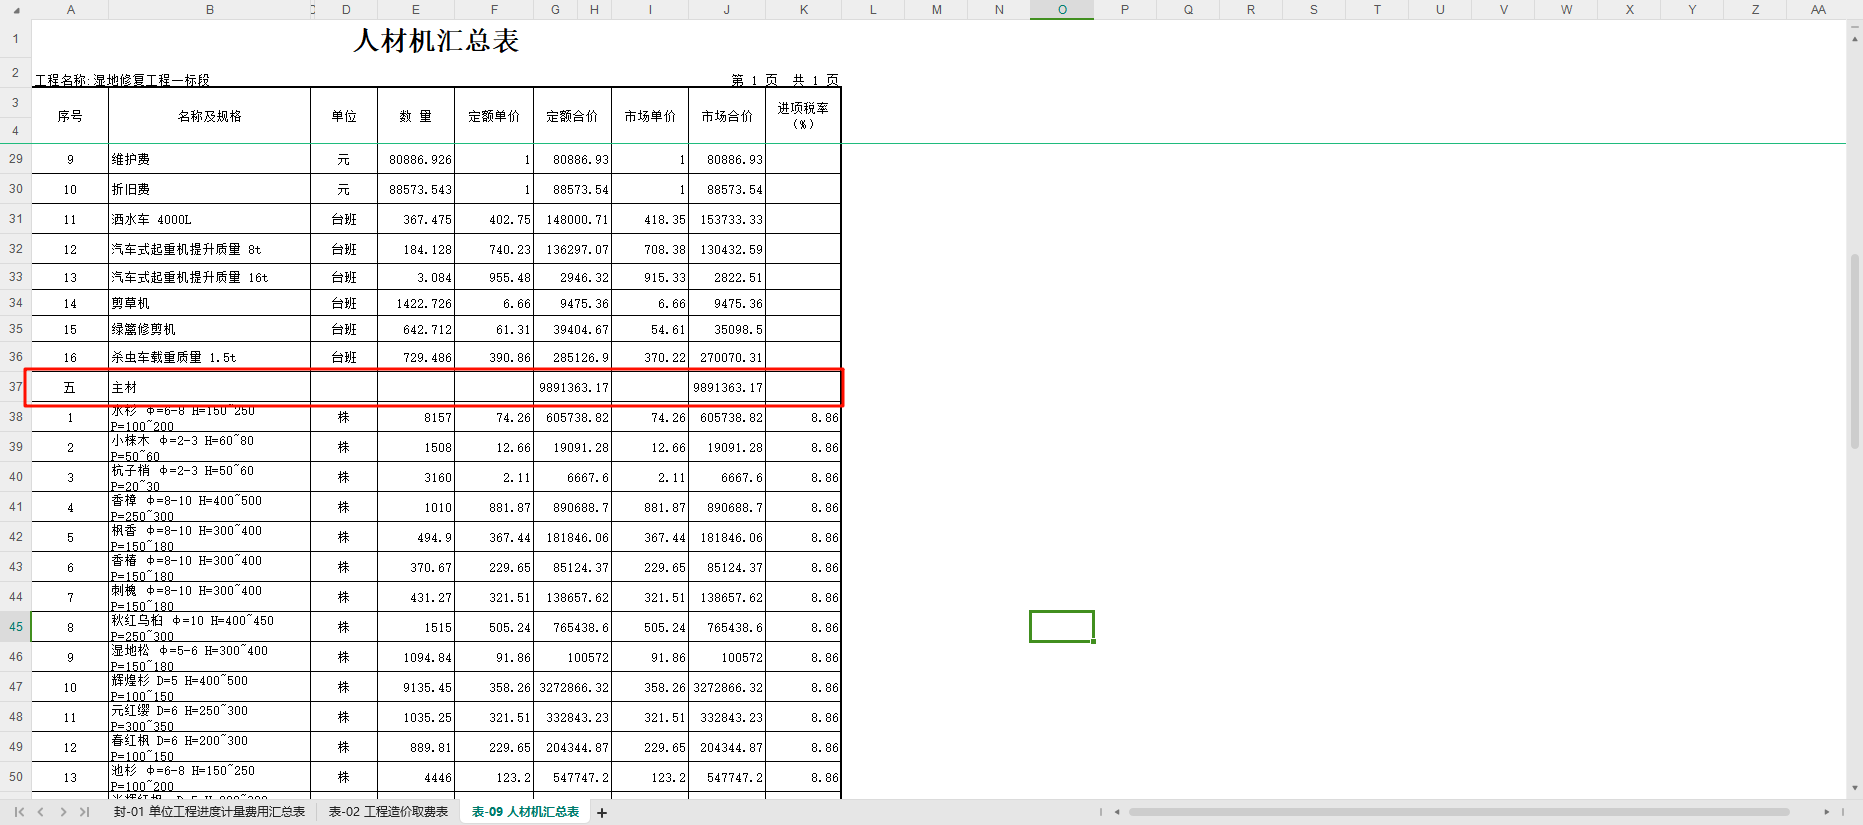The height and width of the screenshot is (825, 1863).
Task: Select column O header
Action: (1062, 10)
